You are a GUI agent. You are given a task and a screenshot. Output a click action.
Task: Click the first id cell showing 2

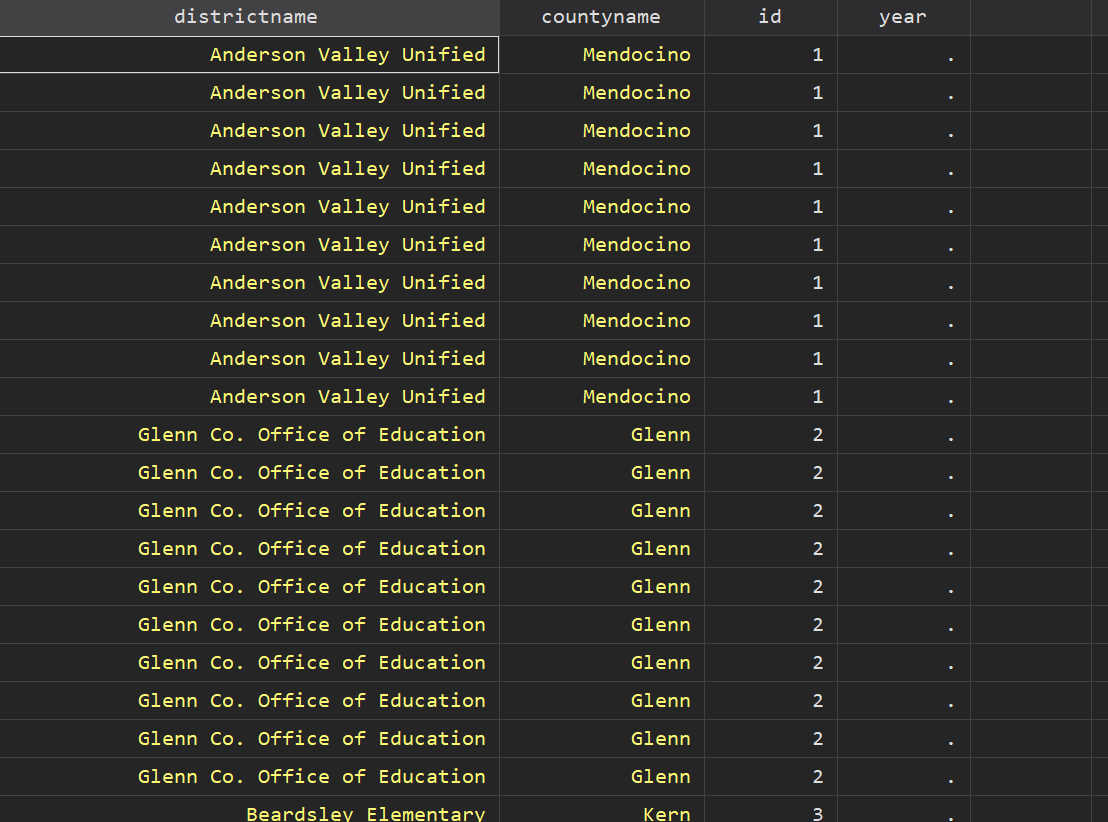tap(817, 435)
